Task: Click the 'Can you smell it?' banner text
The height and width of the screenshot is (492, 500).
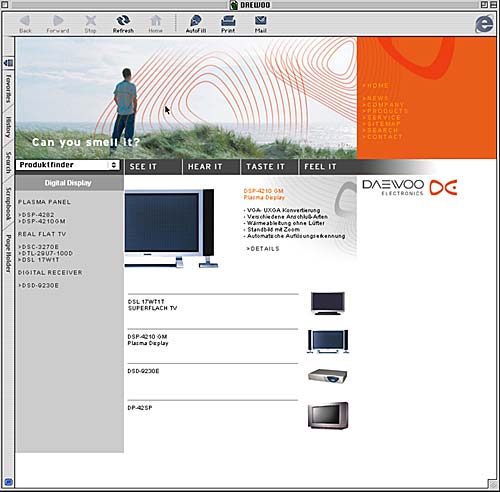Action: 86,142
